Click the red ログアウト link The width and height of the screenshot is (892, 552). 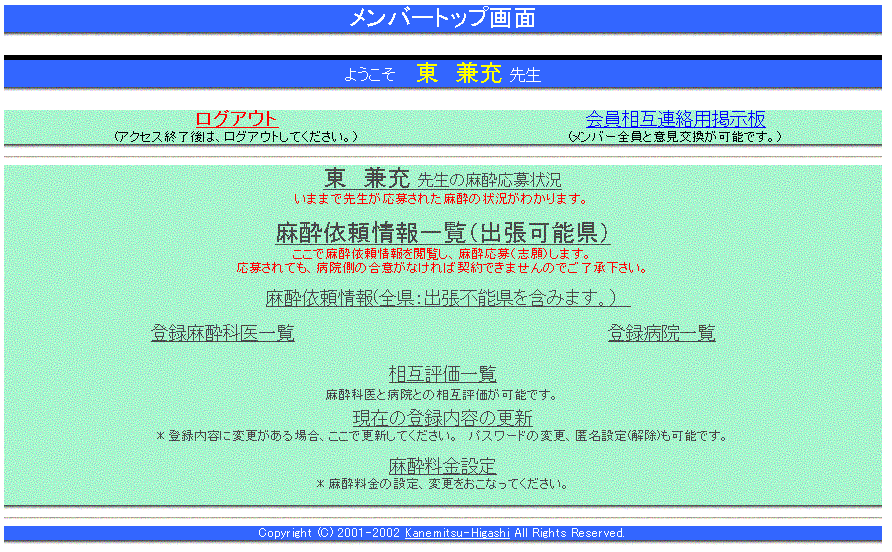point(235,120)
